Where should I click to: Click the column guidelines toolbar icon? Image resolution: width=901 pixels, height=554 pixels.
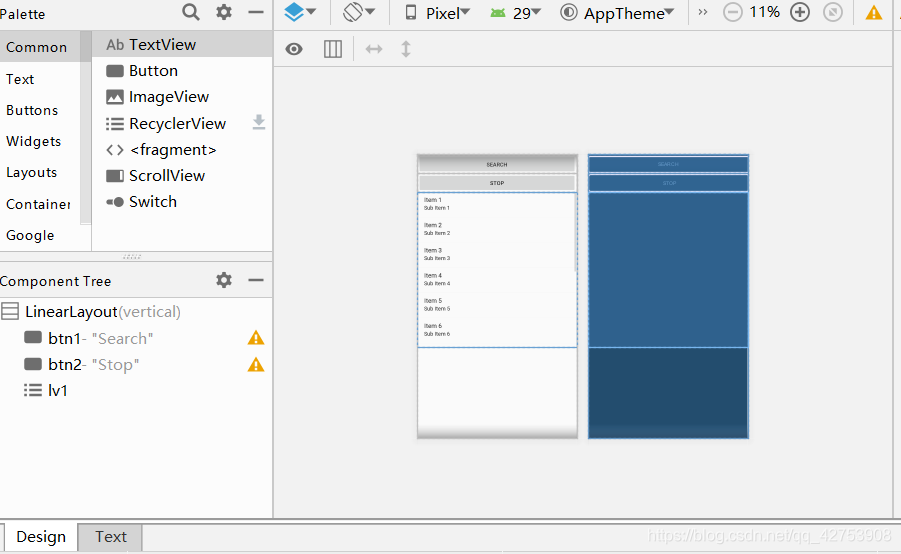[333, 49]
